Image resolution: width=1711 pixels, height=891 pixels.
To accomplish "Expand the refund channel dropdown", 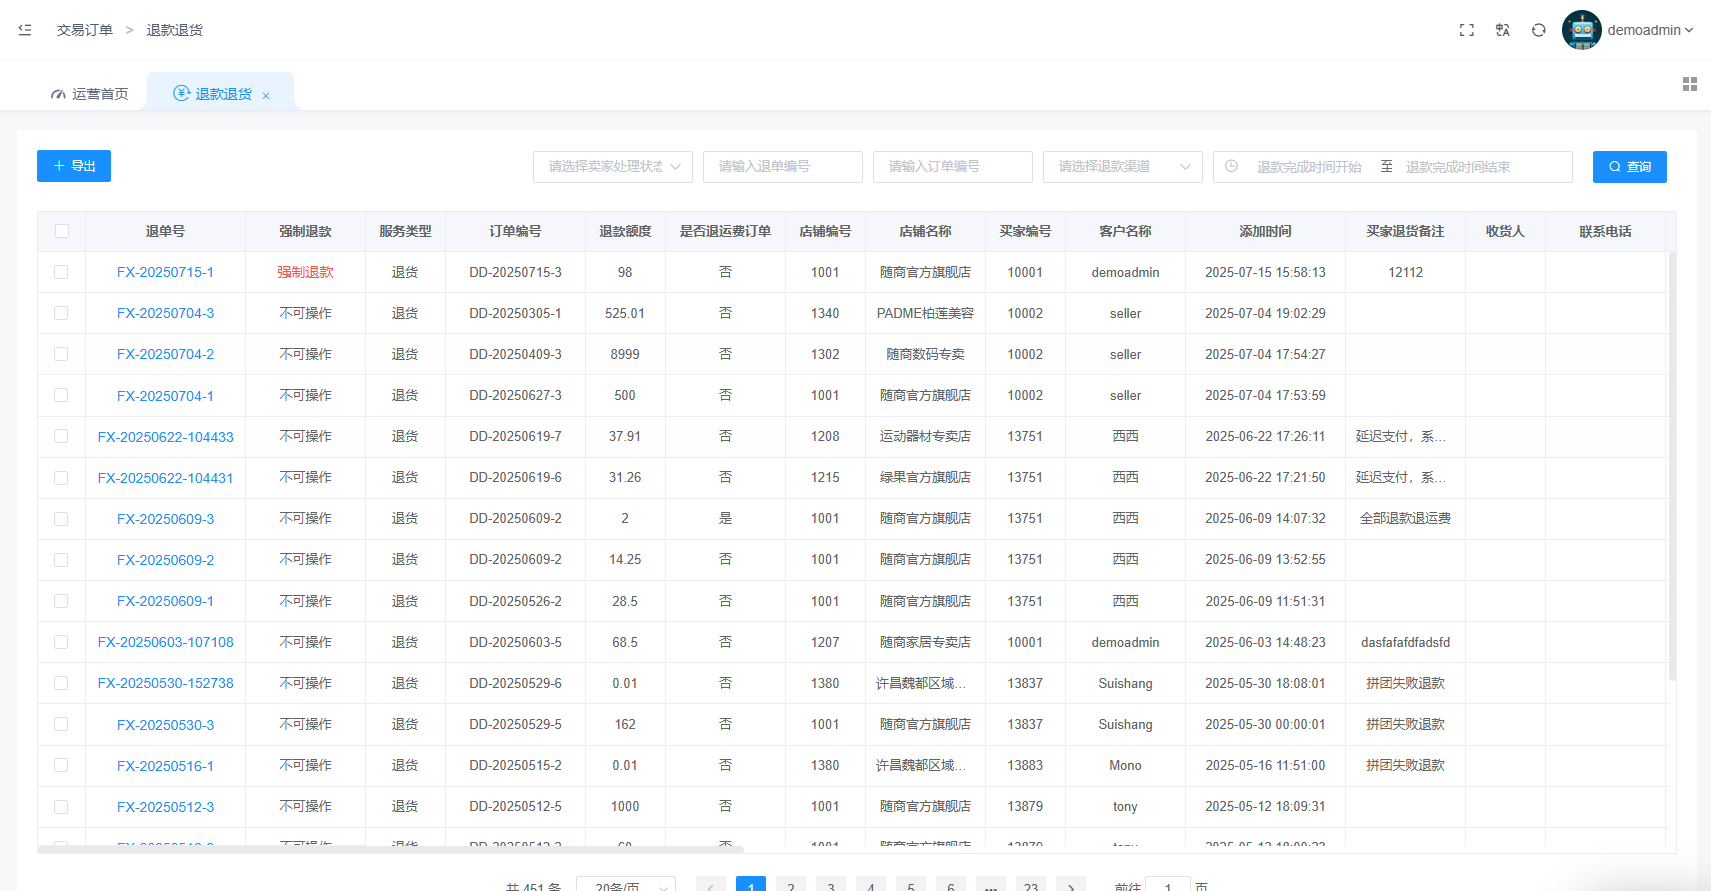I will 1122,167.
